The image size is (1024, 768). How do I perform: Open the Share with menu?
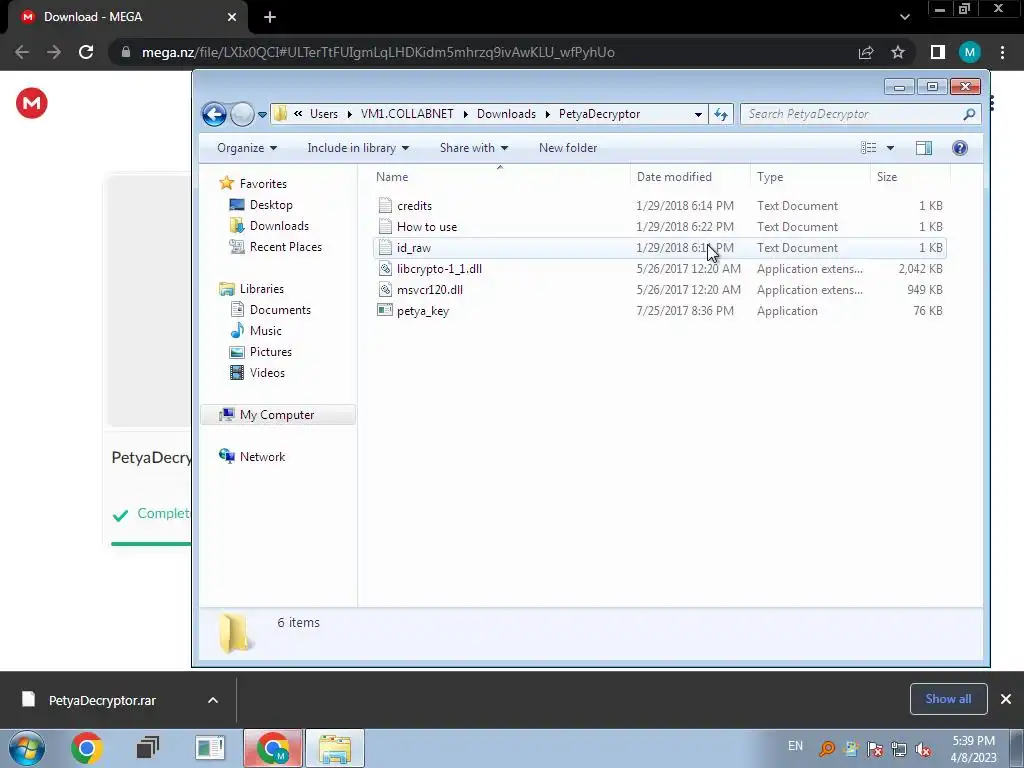[473, 148]
